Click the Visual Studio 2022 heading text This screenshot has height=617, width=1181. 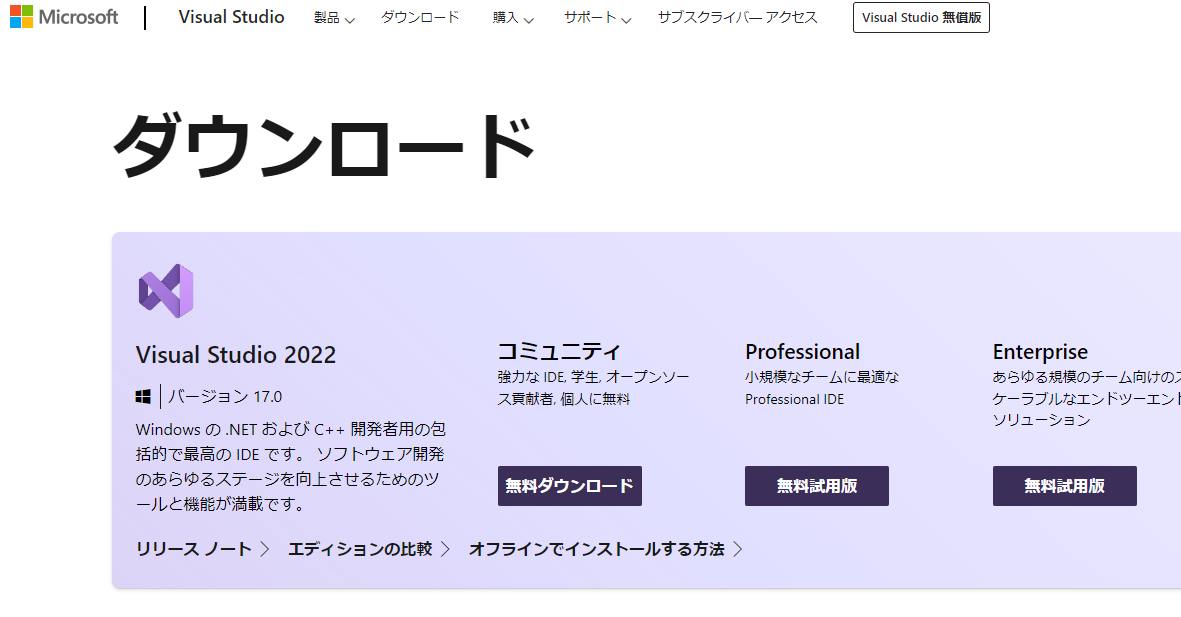236,355
